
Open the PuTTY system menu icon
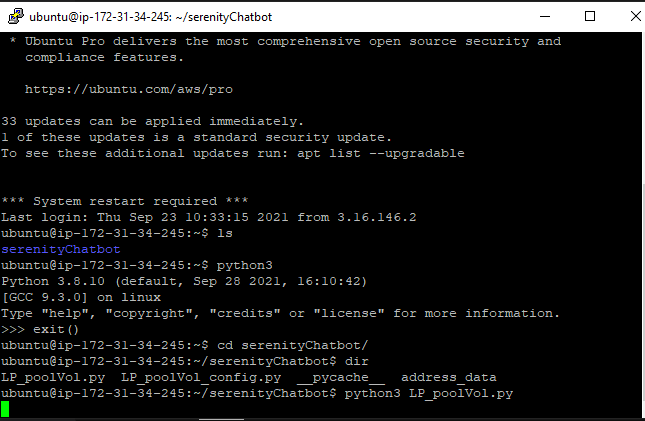(x=16, y=16)
